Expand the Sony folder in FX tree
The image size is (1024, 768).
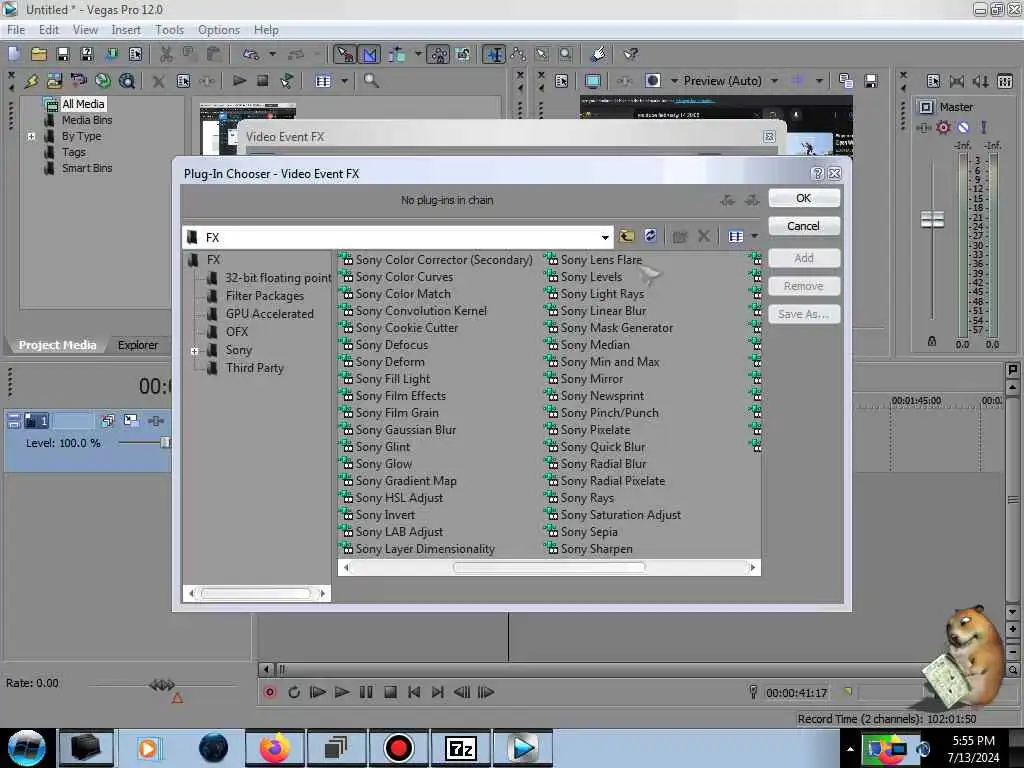(x=195, y=351)
